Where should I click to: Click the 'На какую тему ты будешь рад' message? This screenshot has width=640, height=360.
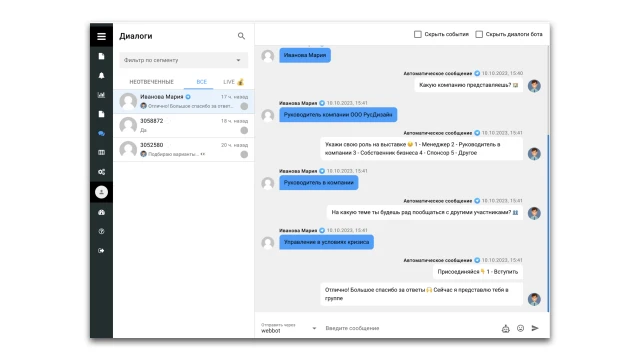coord(424,212)
